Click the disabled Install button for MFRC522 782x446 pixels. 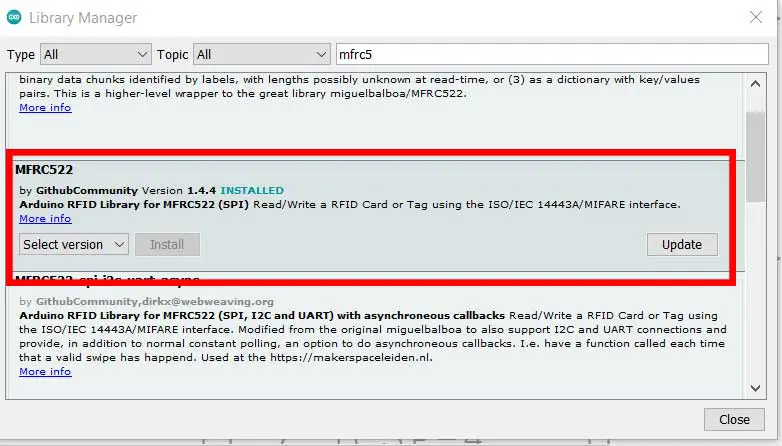(x=167, y=244)
